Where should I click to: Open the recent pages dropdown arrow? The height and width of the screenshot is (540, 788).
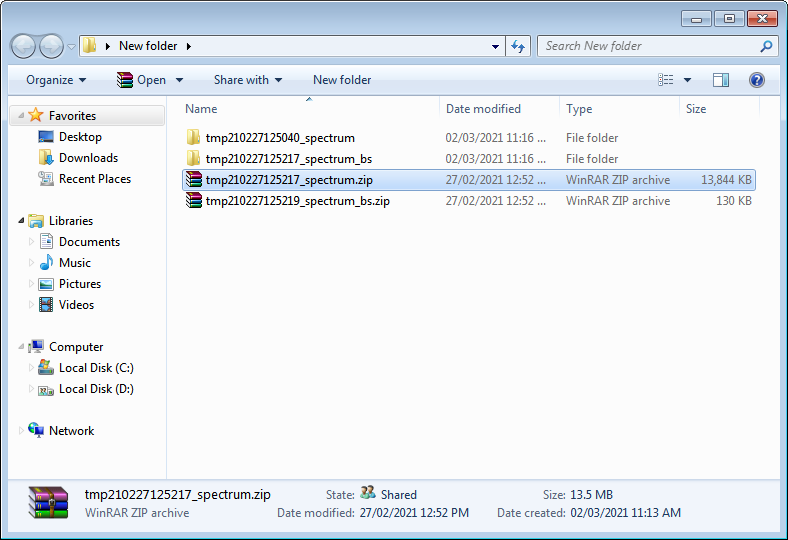(x=71, y=47)
